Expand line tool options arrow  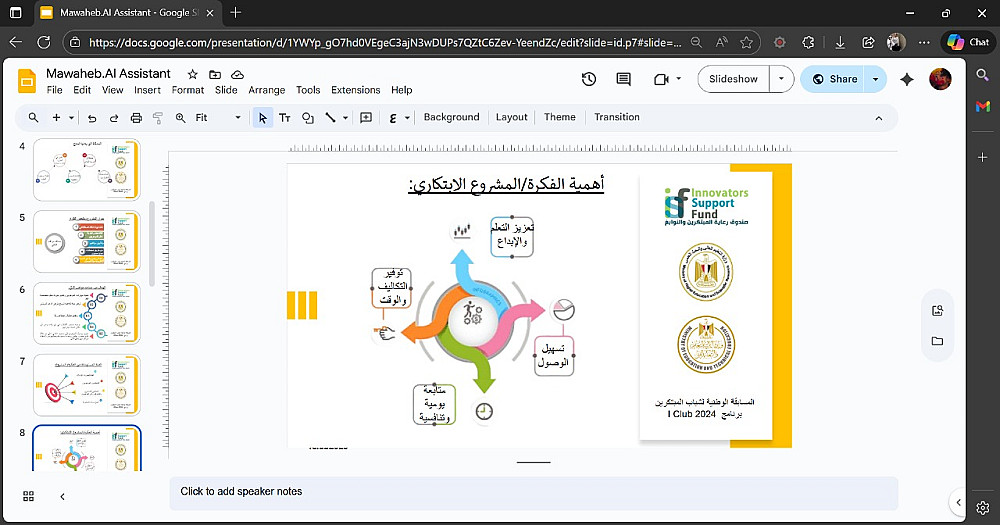(x=345, y=117)
